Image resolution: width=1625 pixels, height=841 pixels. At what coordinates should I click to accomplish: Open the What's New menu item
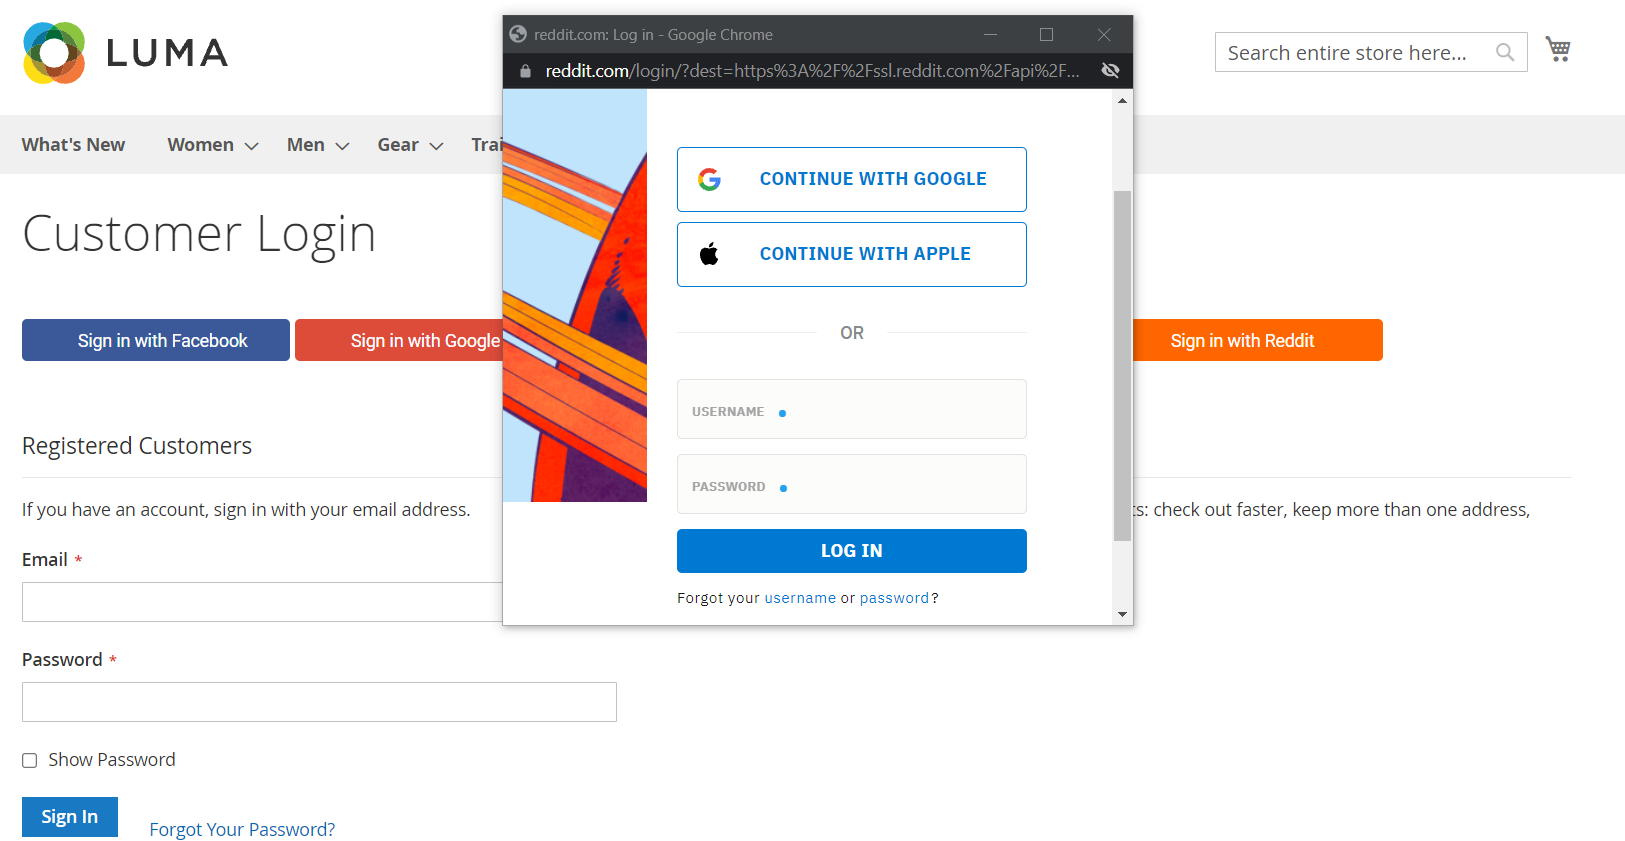(73, 145)
